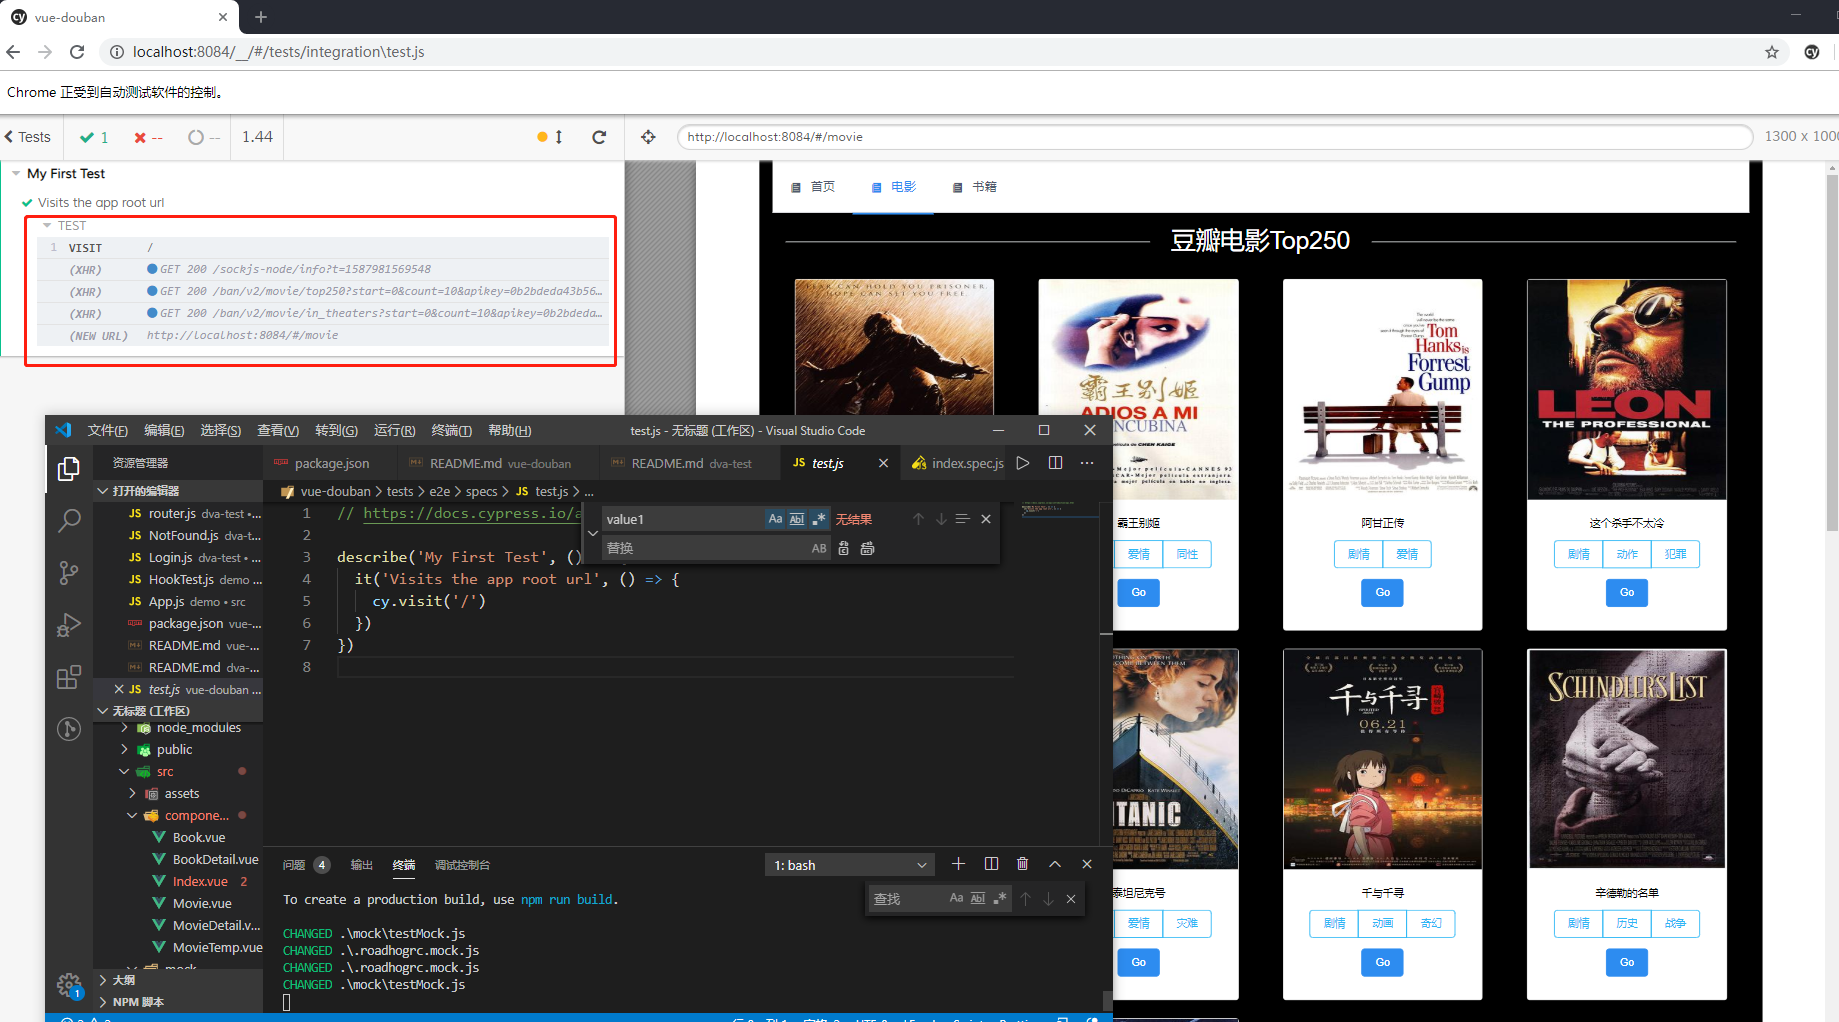The height and width of the screenshot is (1022, 1839).
Task: Toggle Match Case in terminal find box
Action: click(956, 898)
